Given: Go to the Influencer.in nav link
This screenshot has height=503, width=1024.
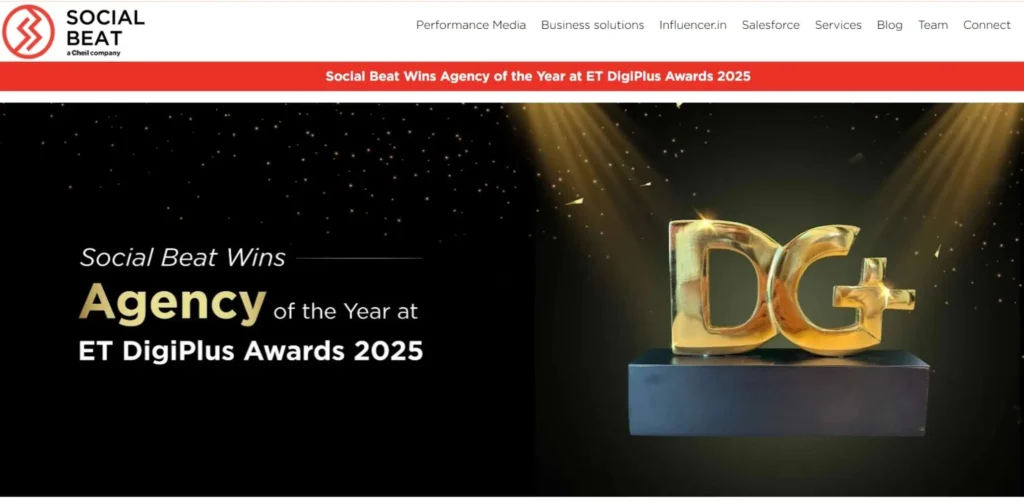Looking at the screenshot, I should click(692, 25).
